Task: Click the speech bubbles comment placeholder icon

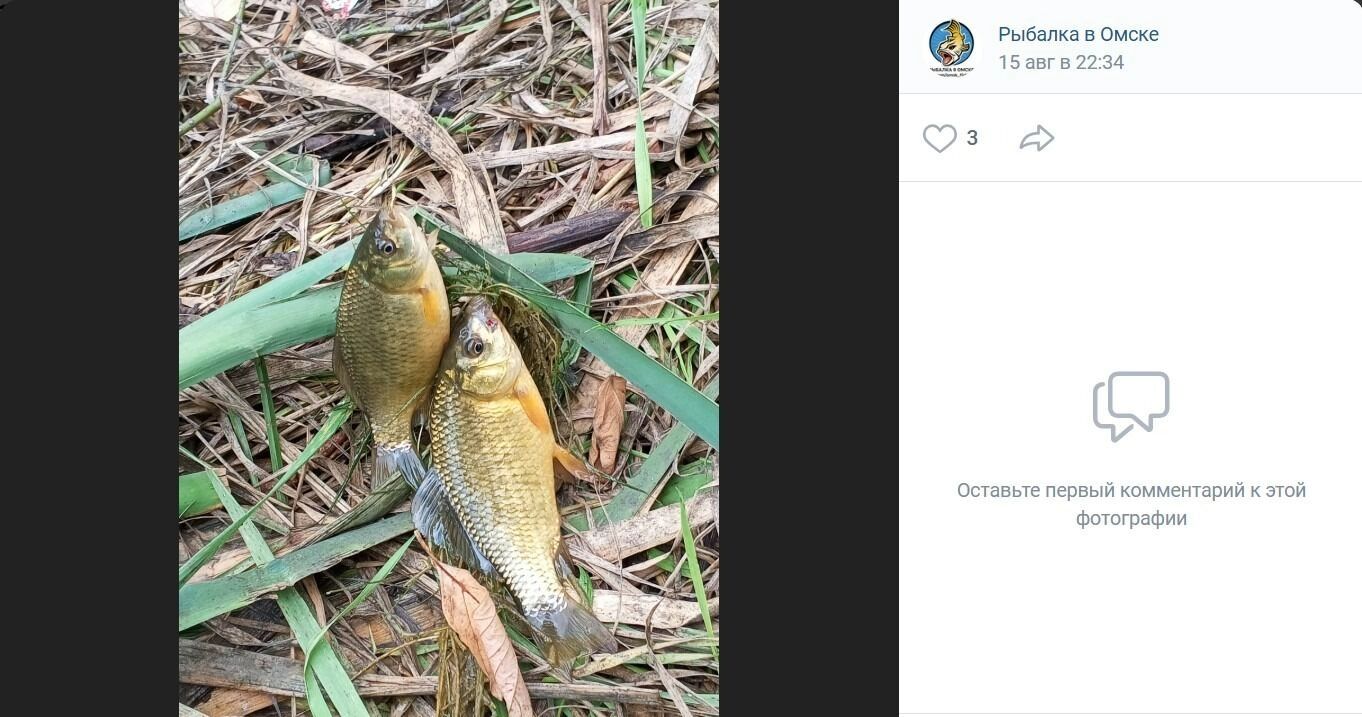Action: click(x=1131, y=406)
